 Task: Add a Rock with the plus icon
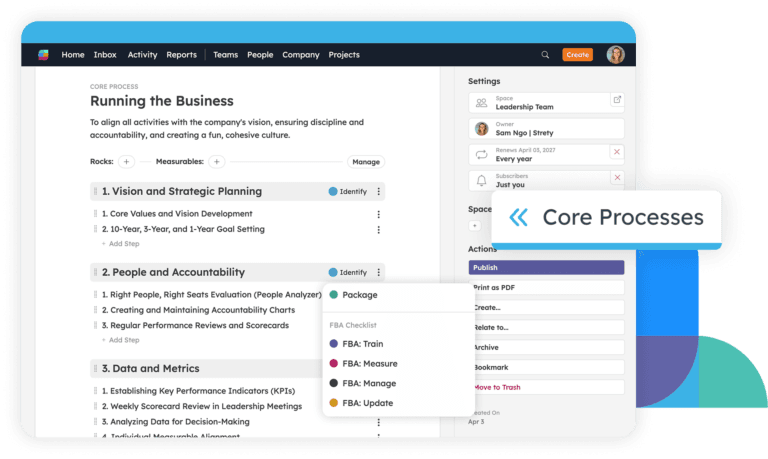(126, 161)
